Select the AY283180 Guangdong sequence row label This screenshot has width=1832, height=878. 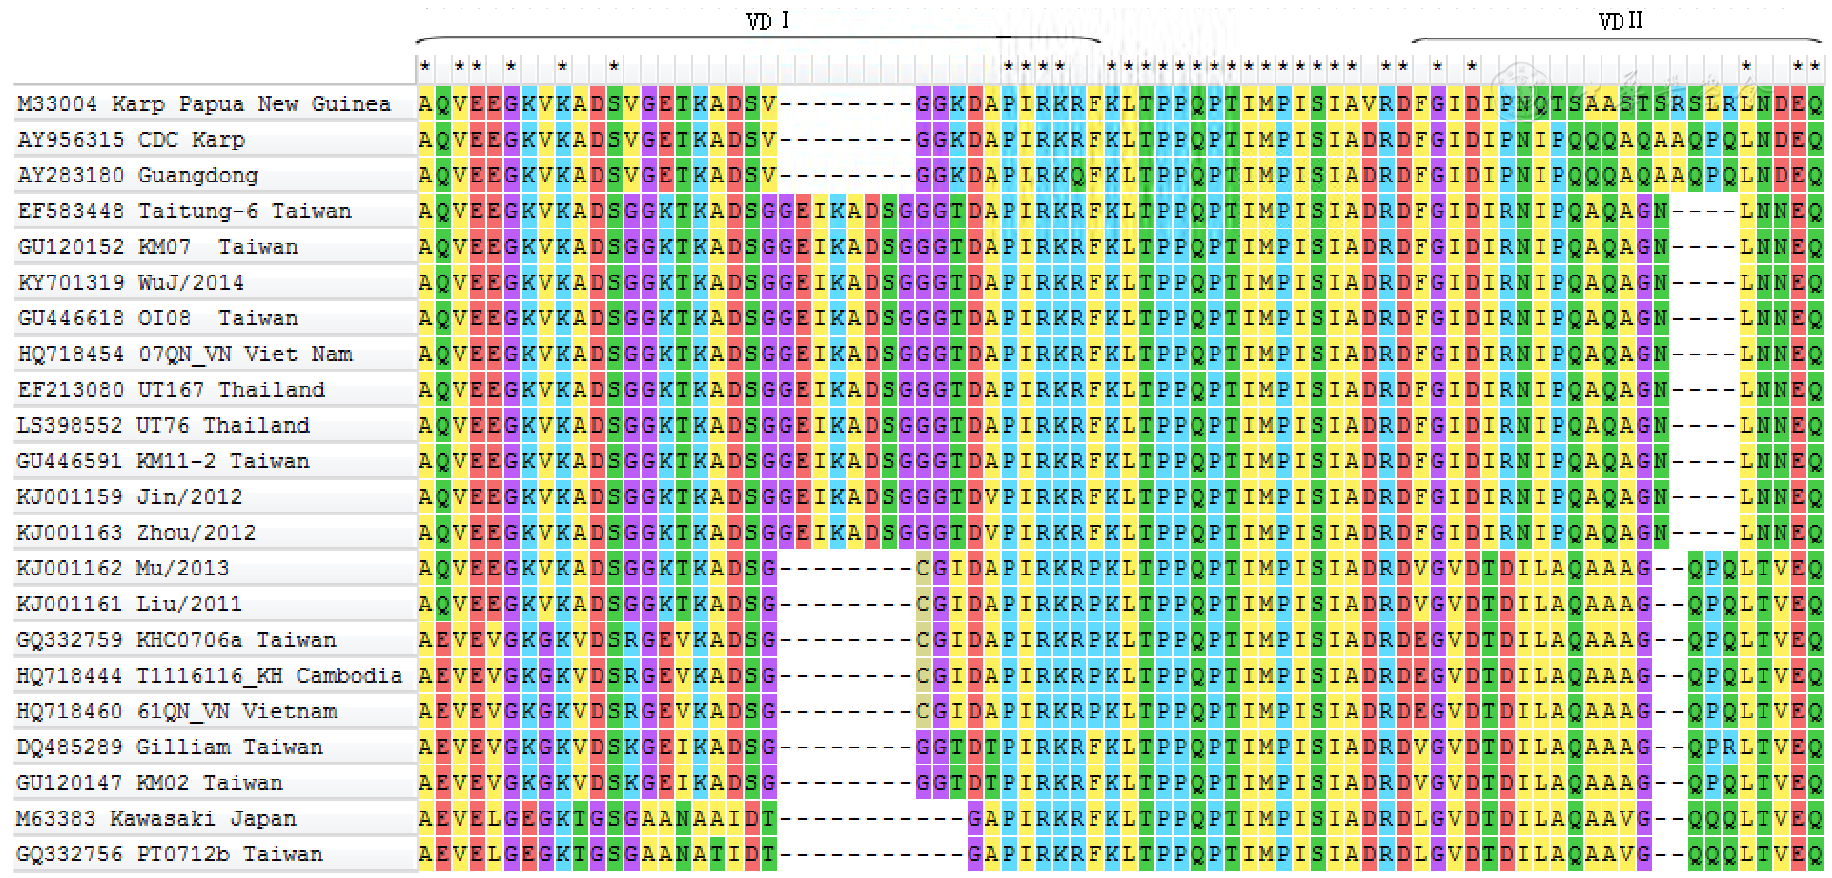click(138, 176)
